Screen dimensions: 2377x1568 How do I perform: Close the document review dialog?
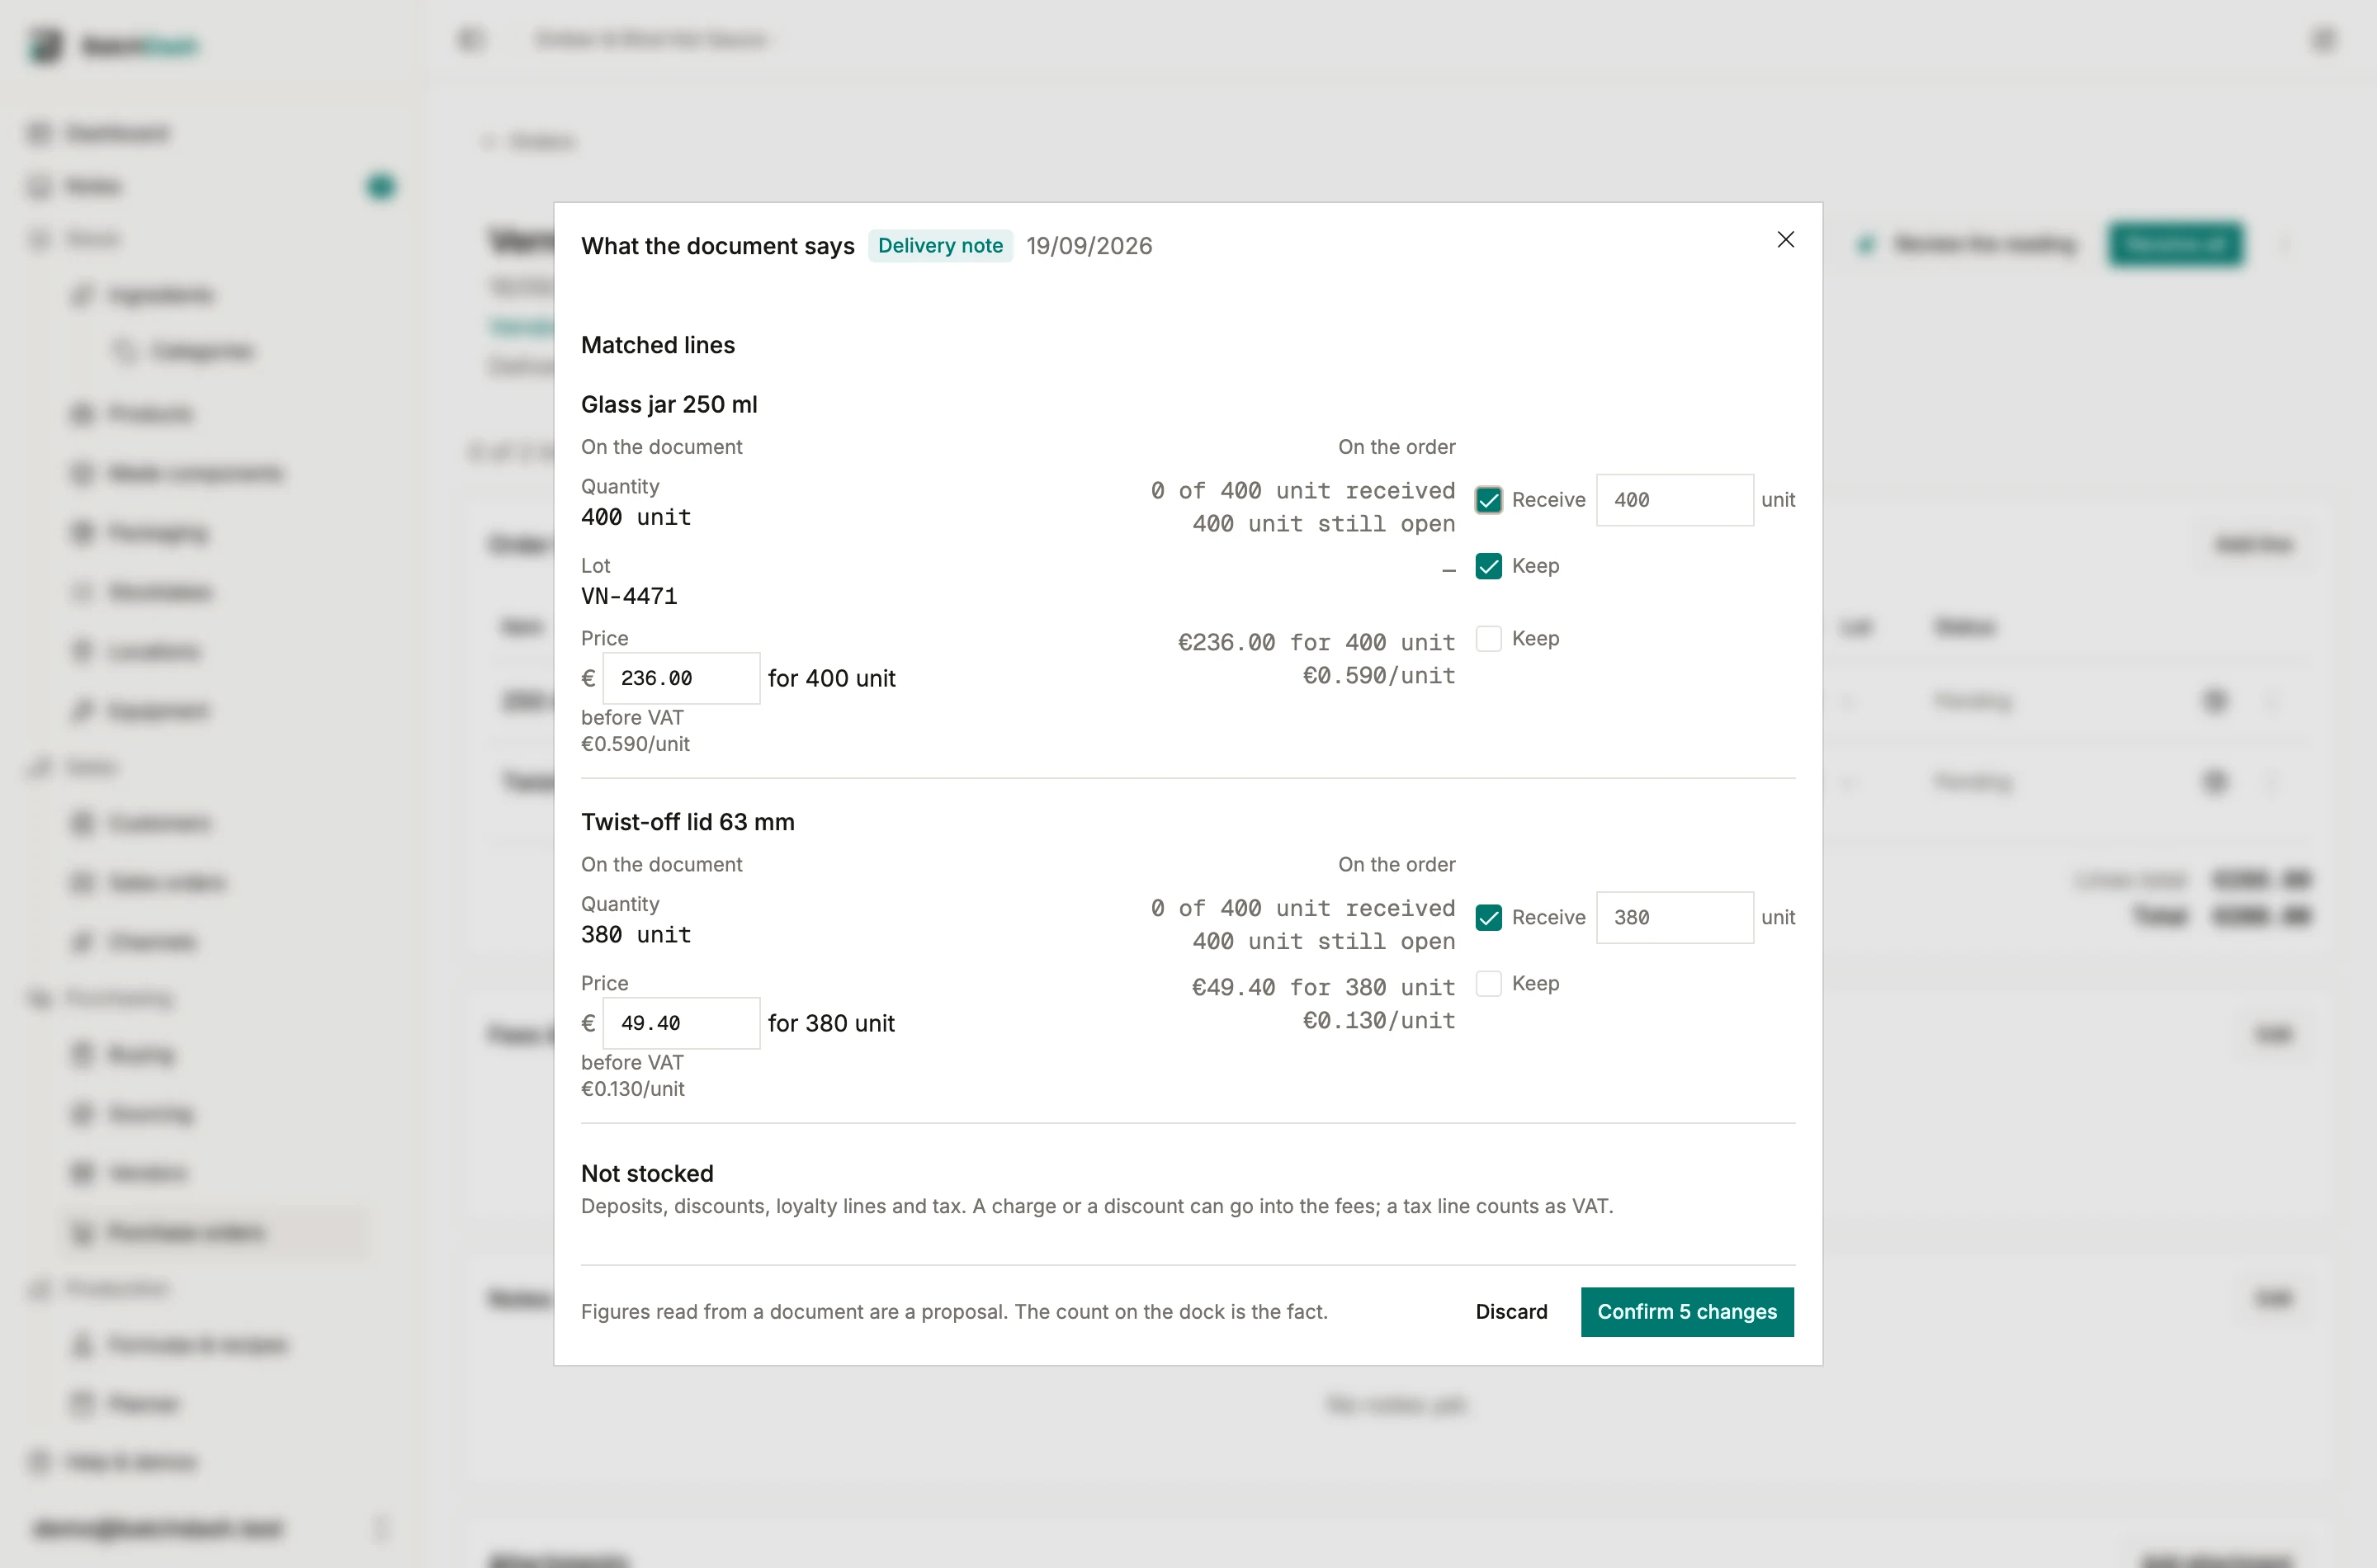pos(1785,240)
